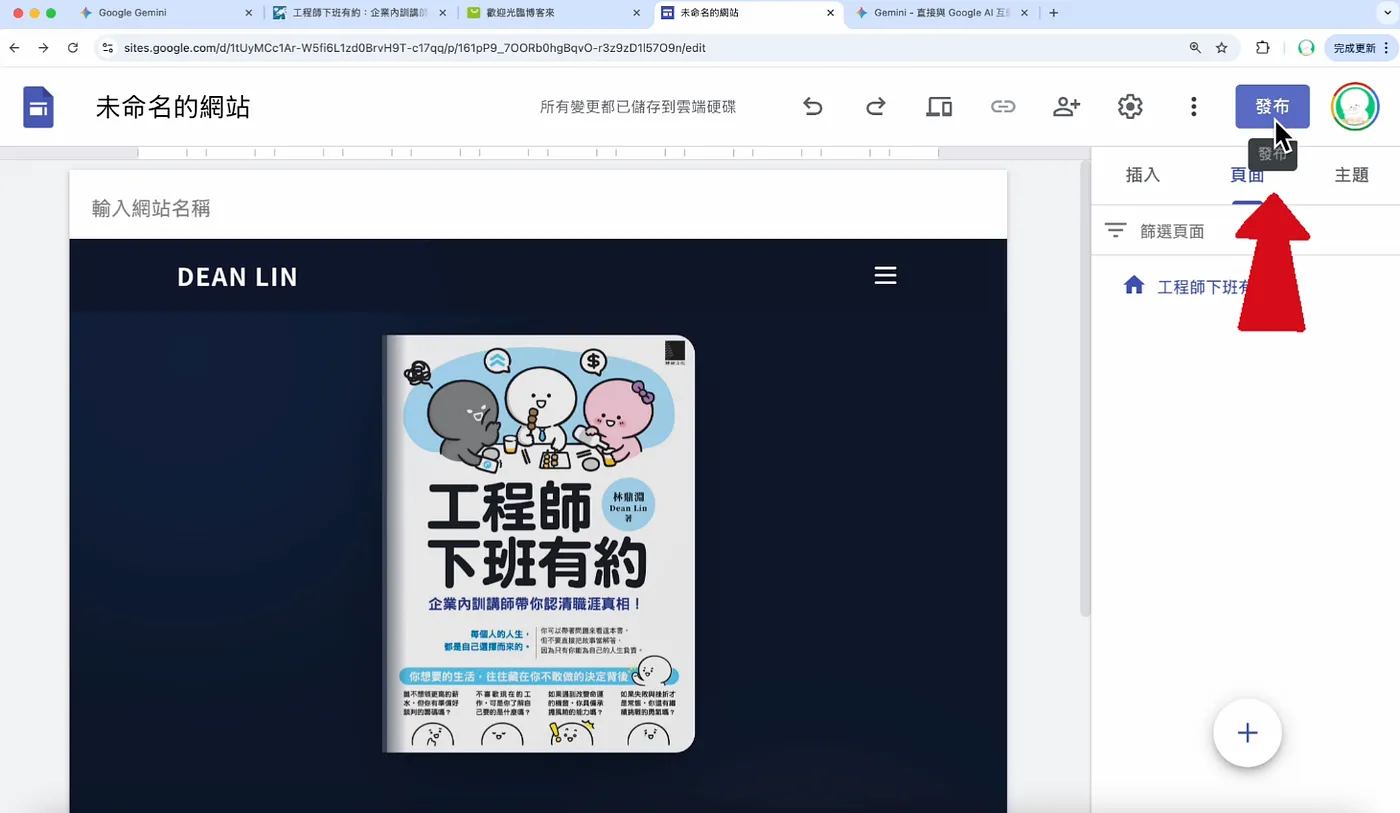Open the Chrome tab search dropdown arrow
Viewport: 1400px width, 813px height.
tap(1387, 13)
